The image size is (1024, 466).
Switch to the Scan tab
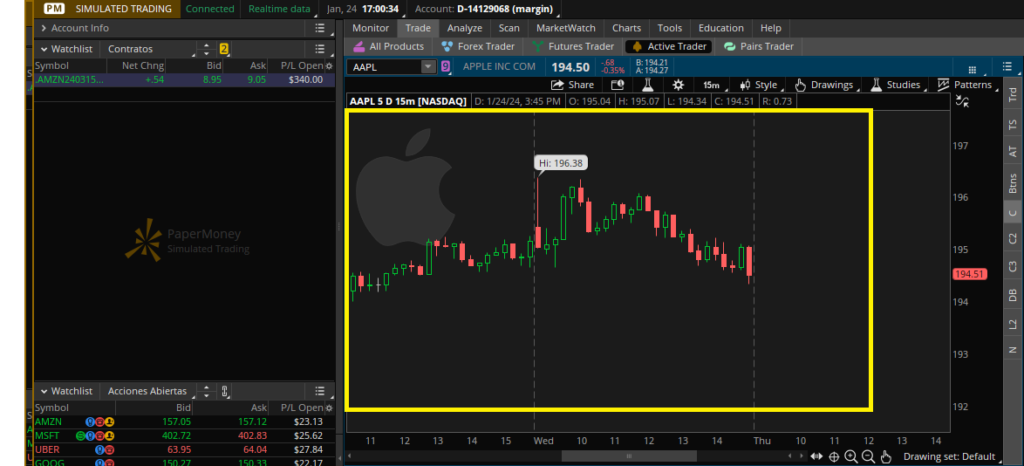click(509, 28)
